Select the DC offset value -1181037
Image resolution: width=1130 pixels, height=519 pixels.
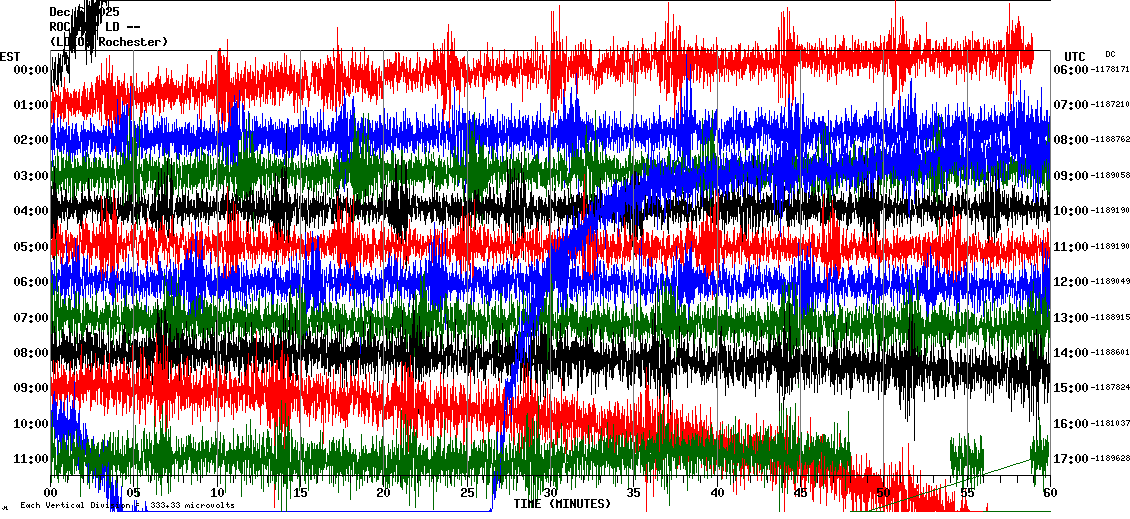pyautogui.click(x=1111, y=424)
